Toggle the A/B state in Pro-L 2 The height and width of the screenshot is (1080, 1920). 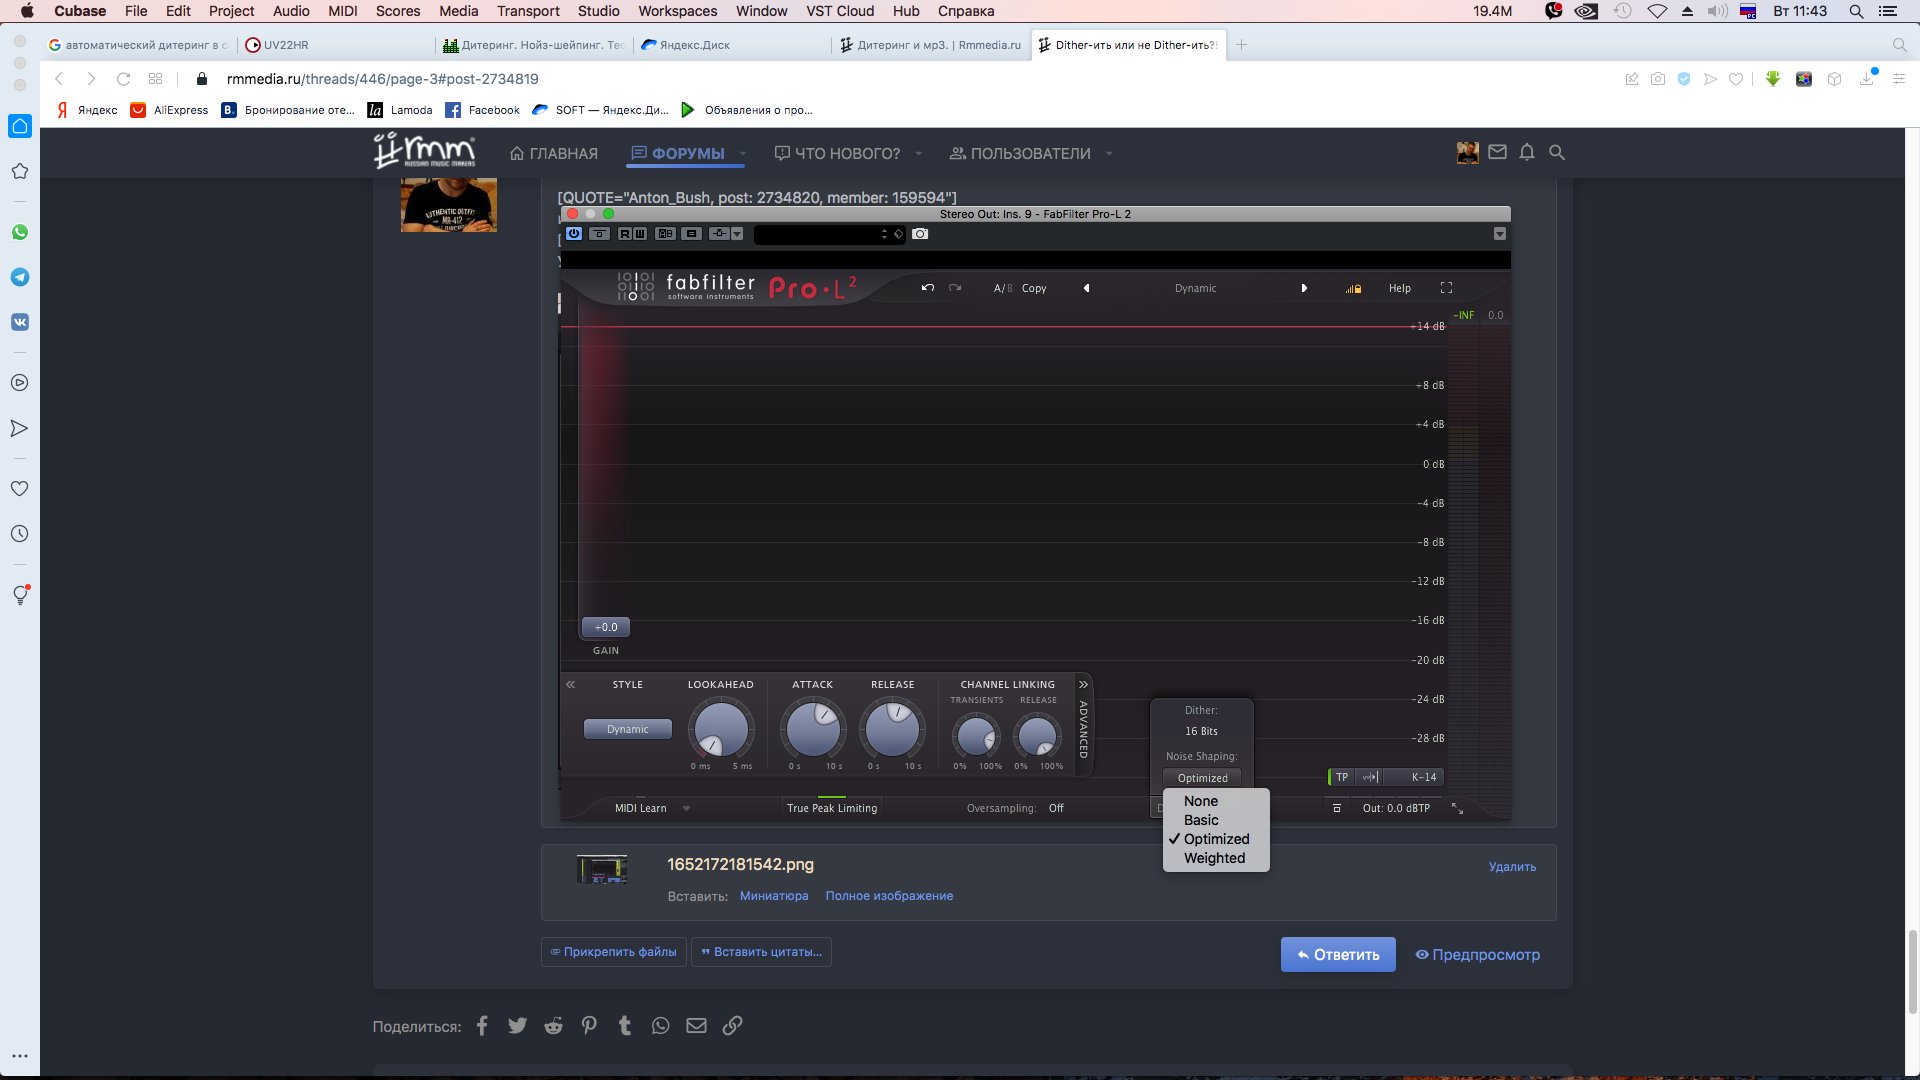point(1003,288)
